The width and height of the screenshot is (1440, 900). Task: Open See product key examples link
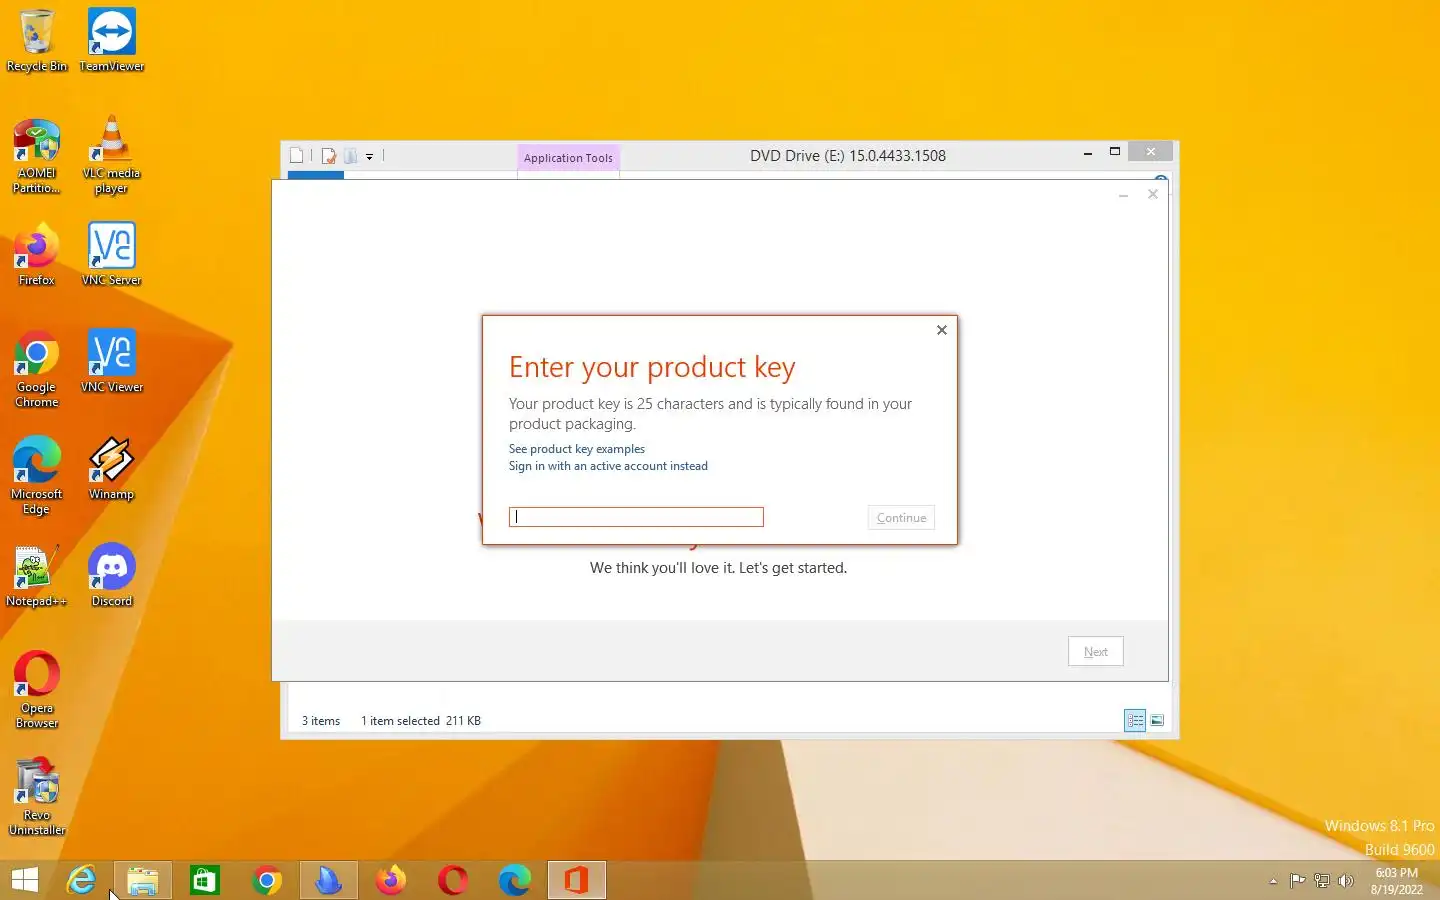(x=577, y=449)
